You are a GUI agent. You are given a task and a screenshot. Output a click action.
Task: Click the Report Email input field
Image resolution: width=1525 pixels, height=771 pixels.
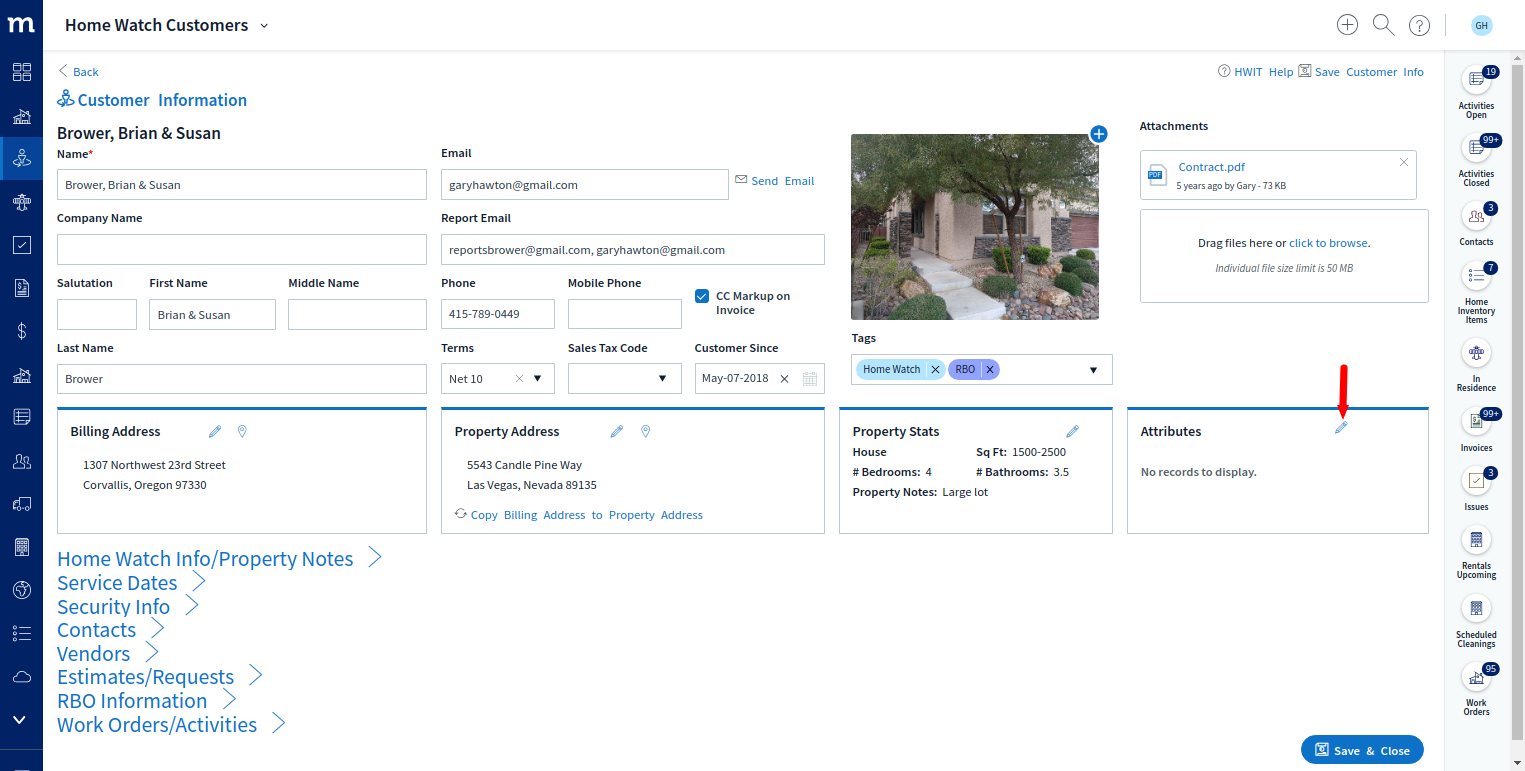tap(633, 249)
